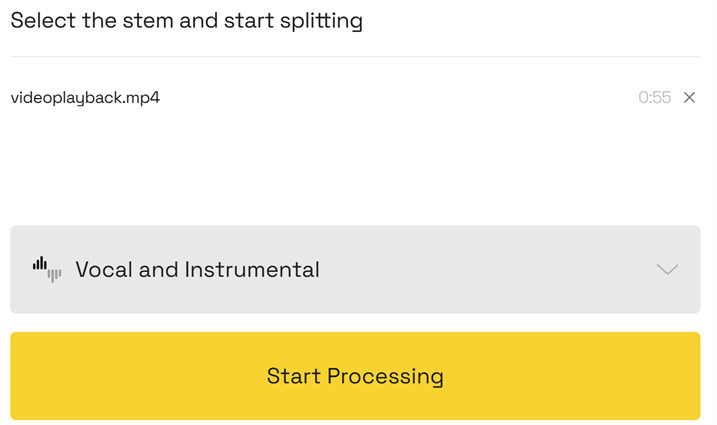Open the Vocal and Instrumental dropdown

355,269
